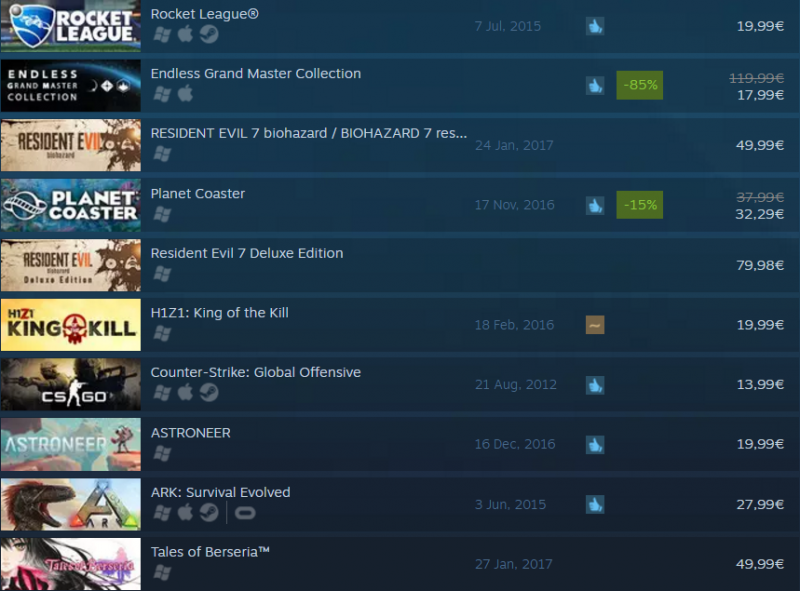The width and height of the screenshot is (800, 591).
Task: Click the VR headset icon under ARK: Survival Evolved
Action: coord(245,513)
